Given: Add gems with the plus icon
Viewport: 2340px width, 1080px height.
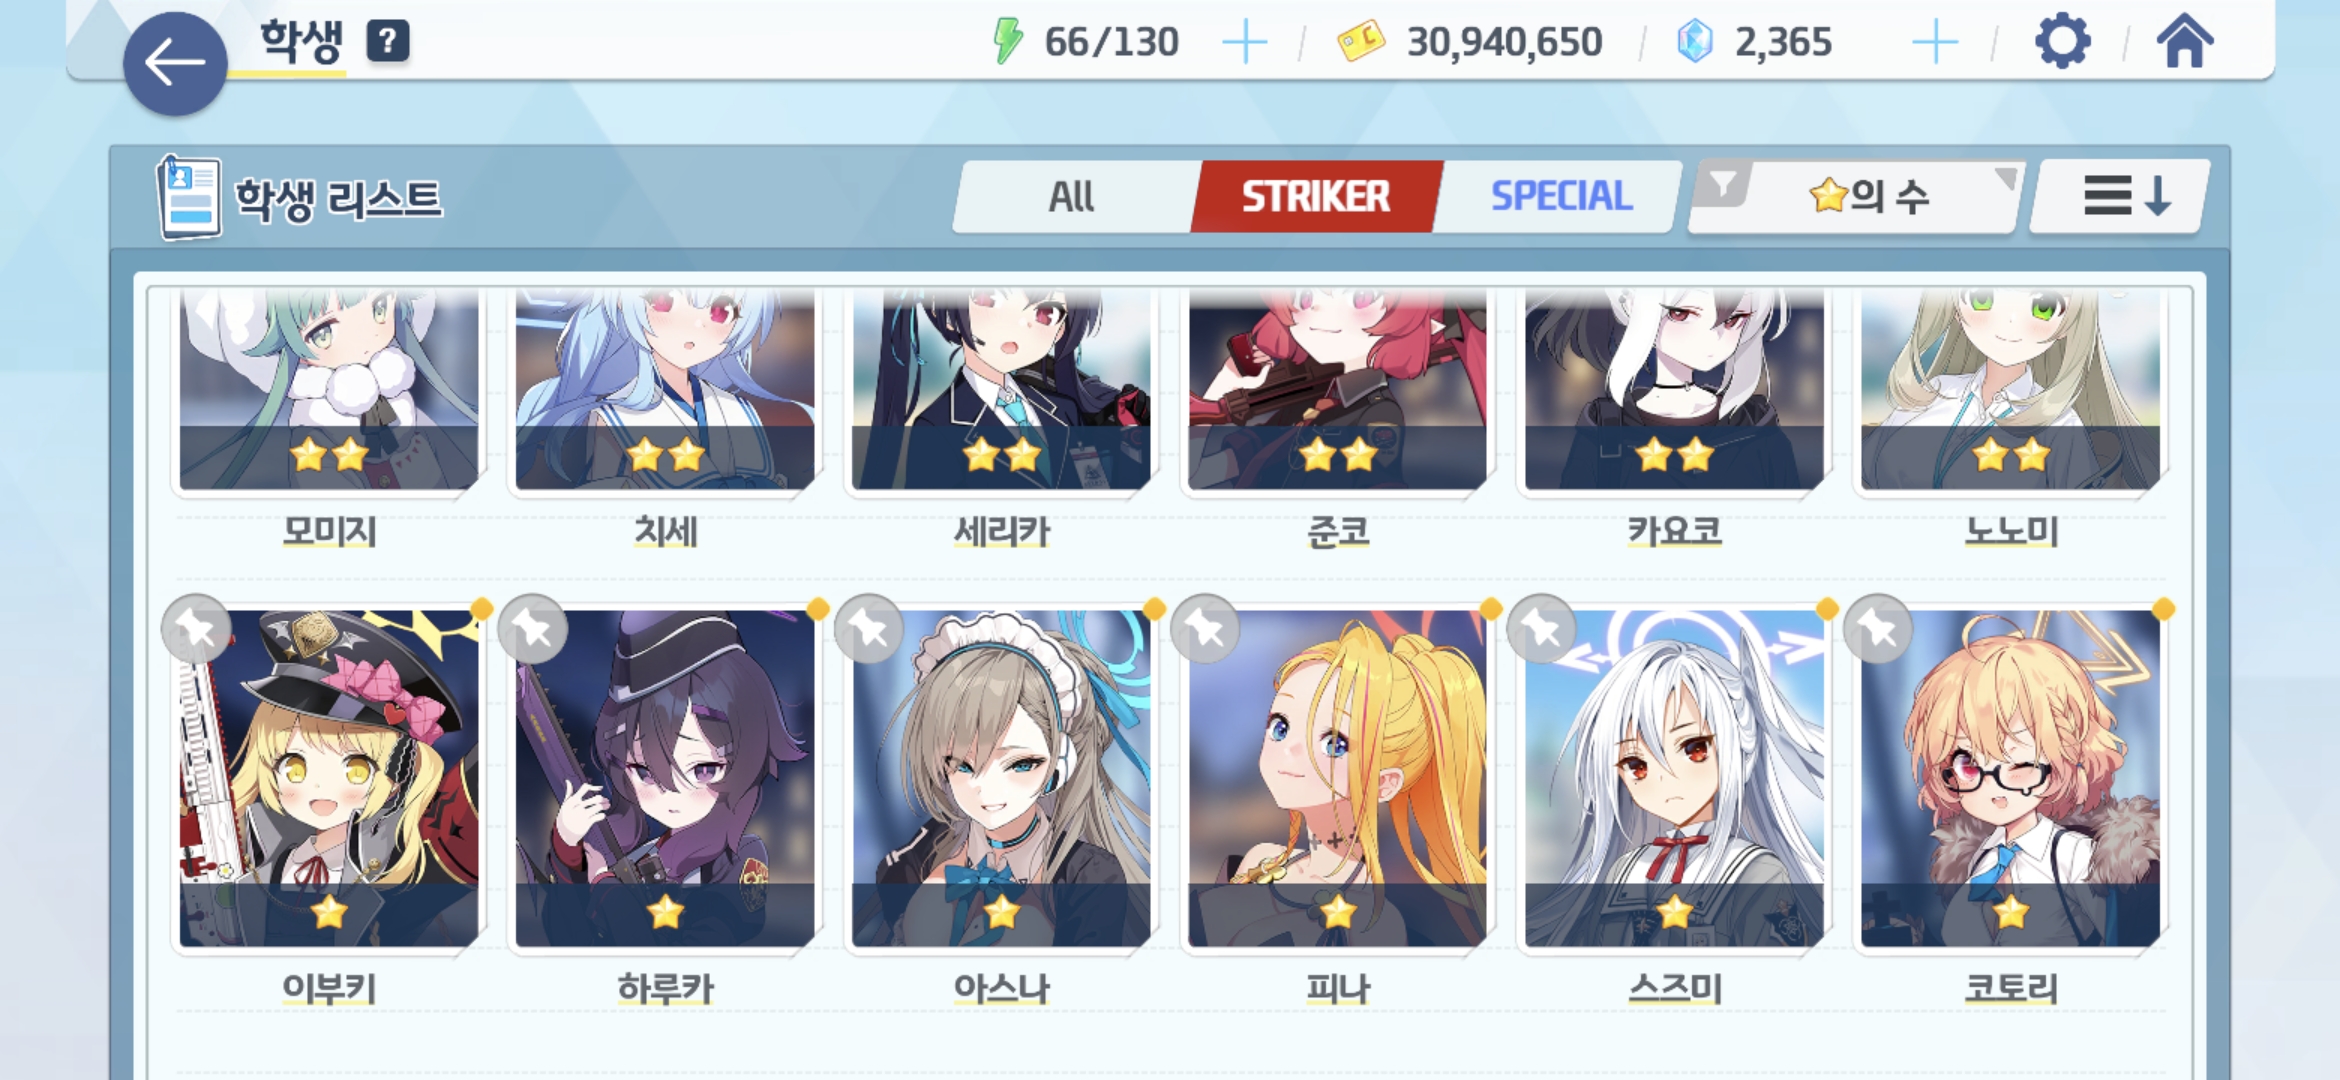Looking at the screenshot, I should tap(1935, 42).
